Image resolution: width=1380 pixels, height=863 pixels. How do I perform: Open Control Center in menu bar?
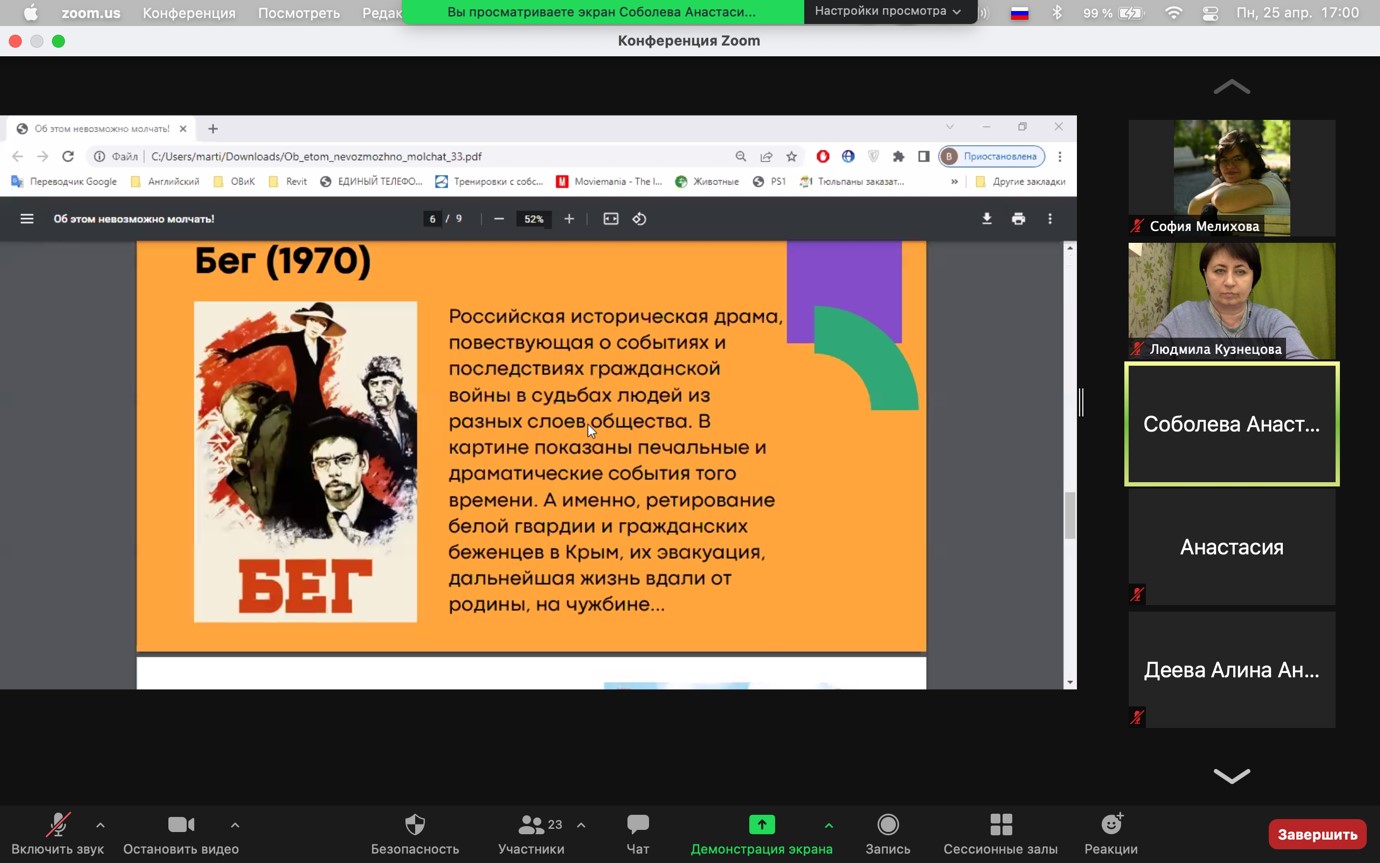tap(1210, 13)
